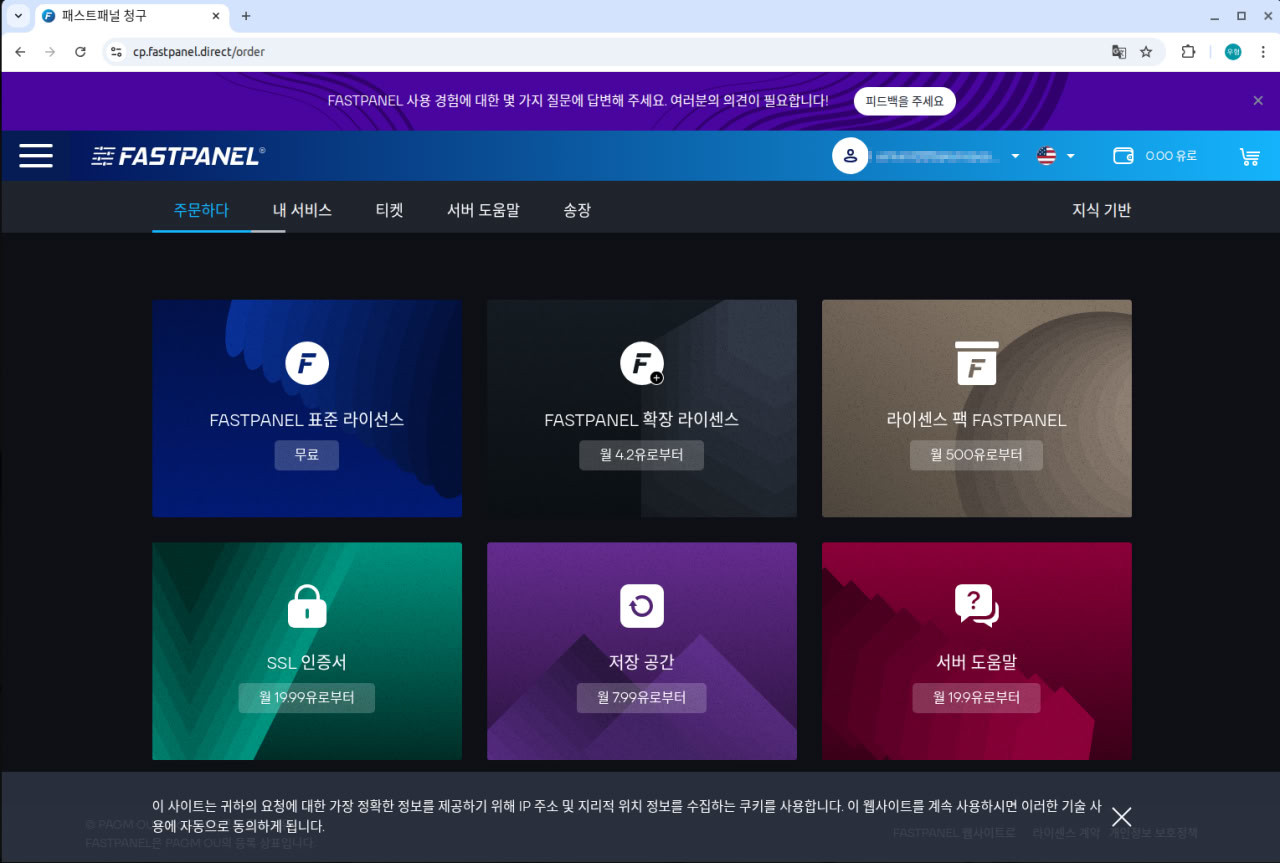Click the browser back arrow

click(x=20, y=52)
